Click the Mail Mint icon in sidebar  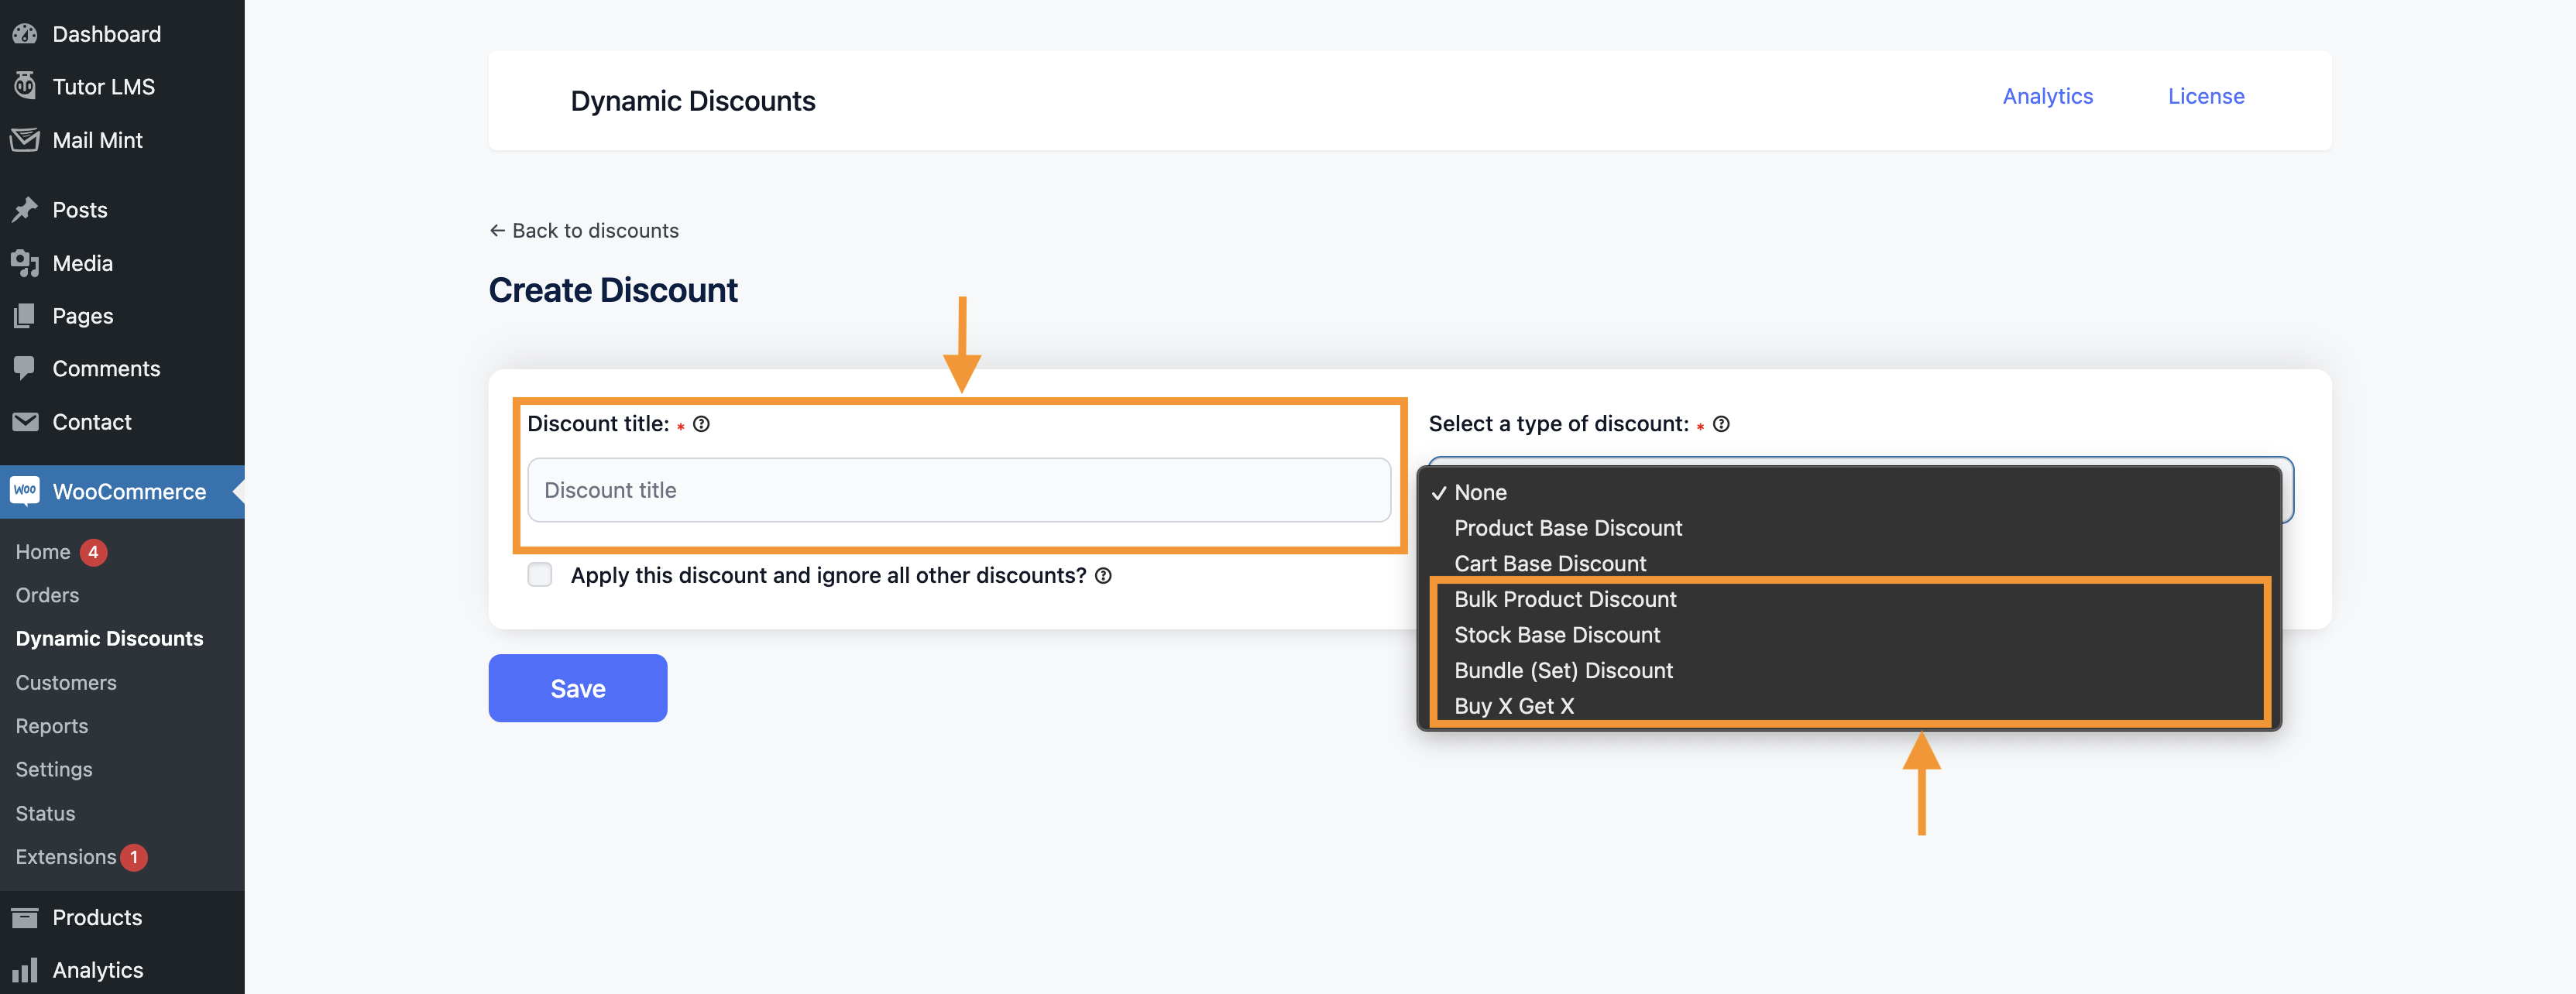point(23,139)
